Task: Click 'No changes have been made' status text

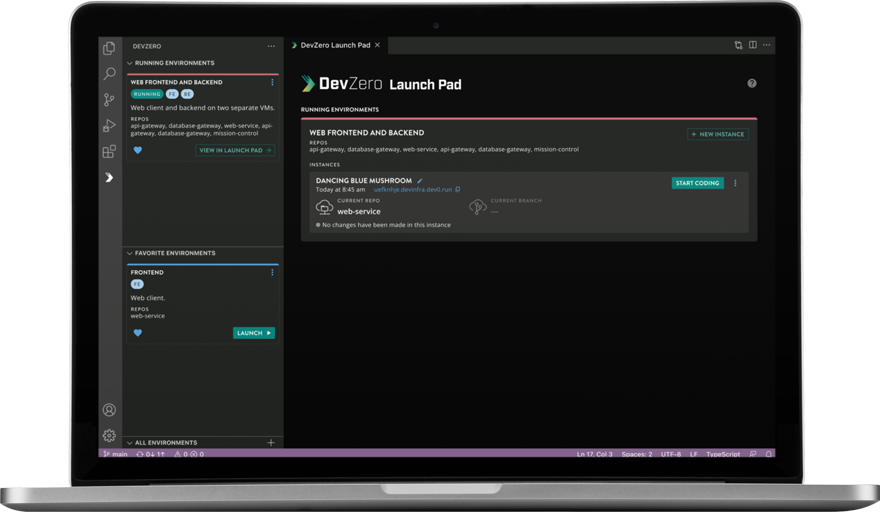Action: [386, 225]
